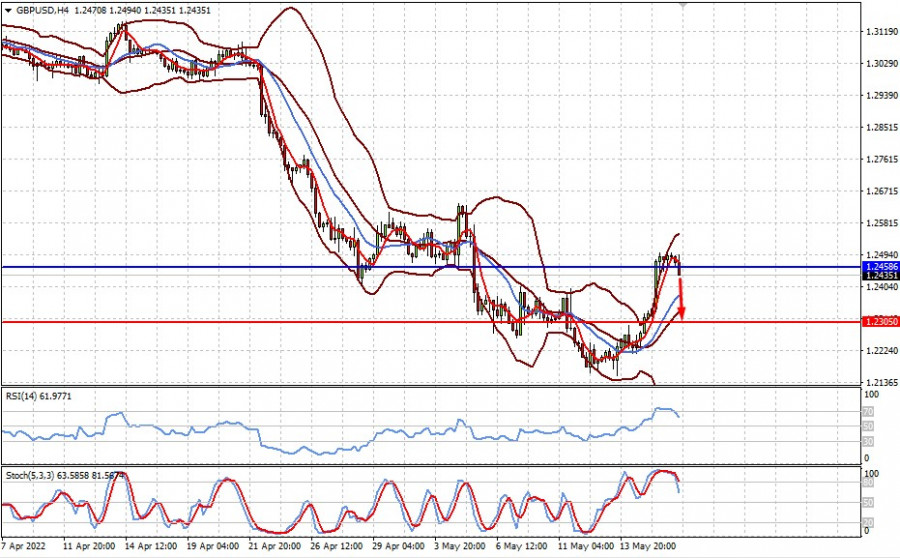
Task: Click the 19 Apr 04:00 time label
Action: (212, 546)
